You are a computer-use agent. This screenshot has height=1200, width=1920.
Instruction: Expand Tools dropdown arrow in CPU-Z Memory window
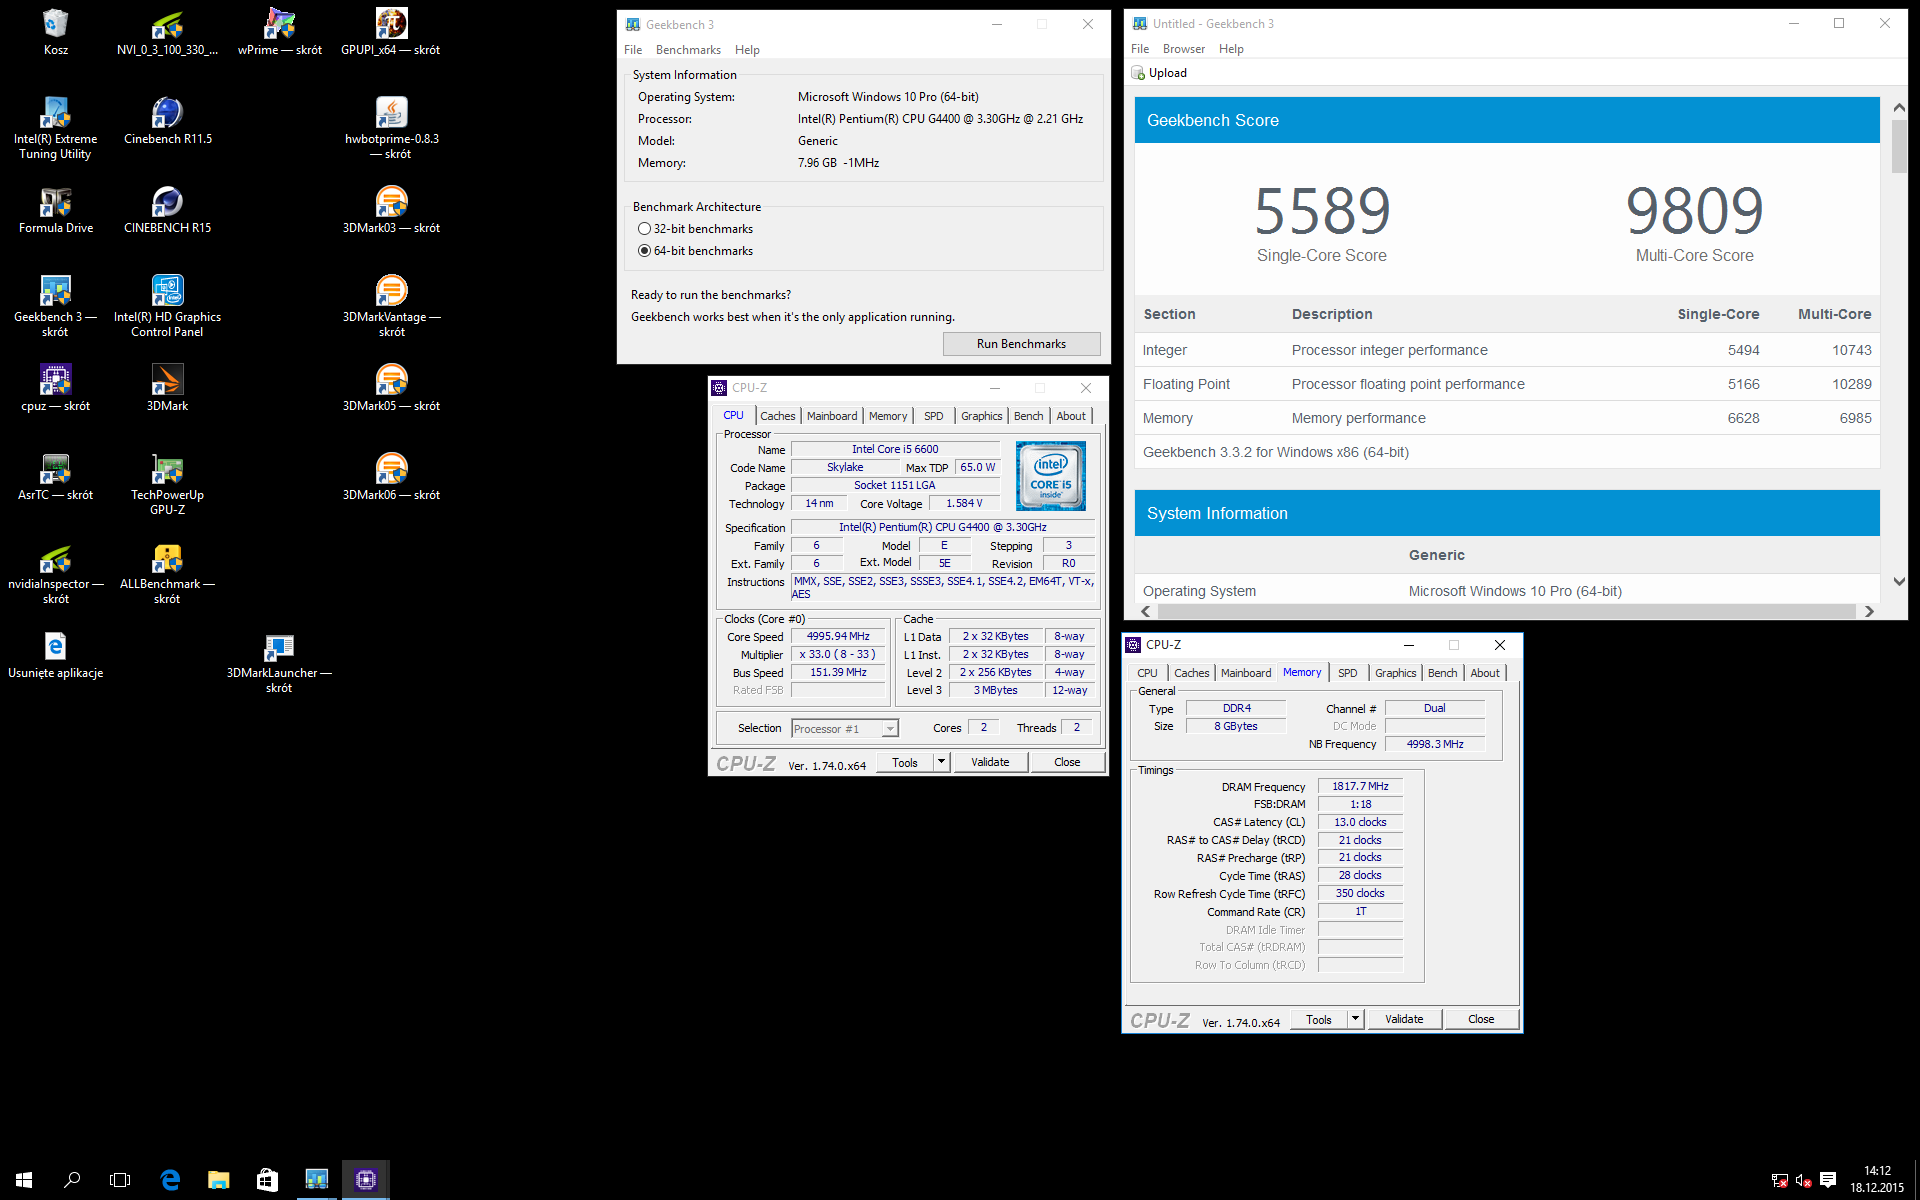coord(1355,1019)
